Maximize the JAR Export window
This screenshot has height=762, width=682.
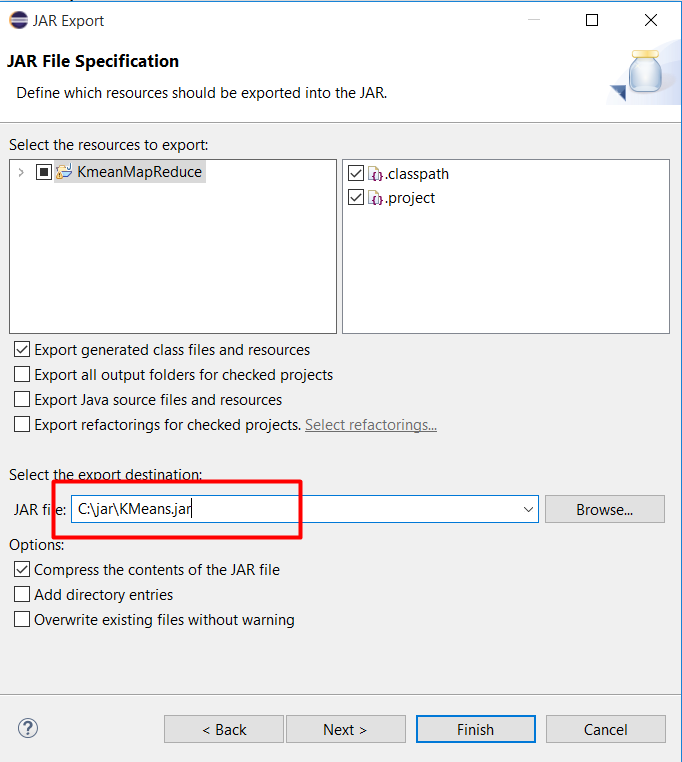(592, 20)
